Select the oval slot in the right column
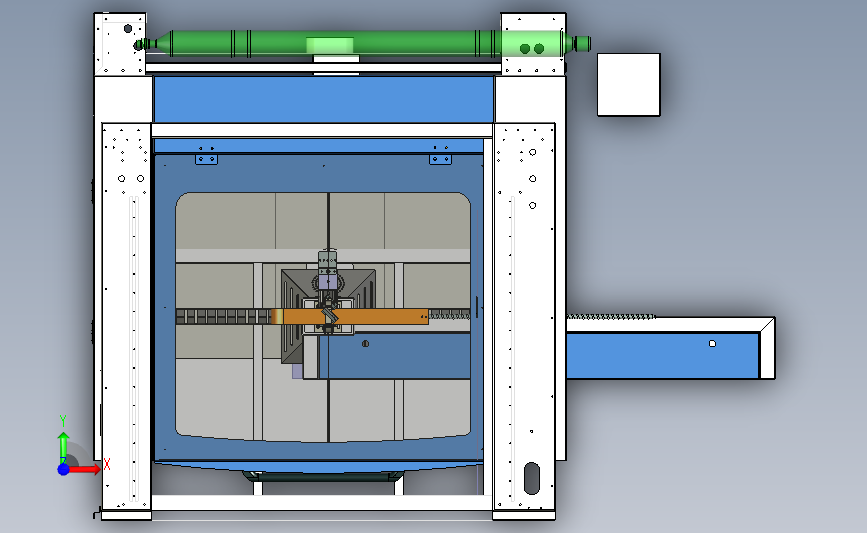The height and width of the screenshot is (533, 867). point(531,478)
